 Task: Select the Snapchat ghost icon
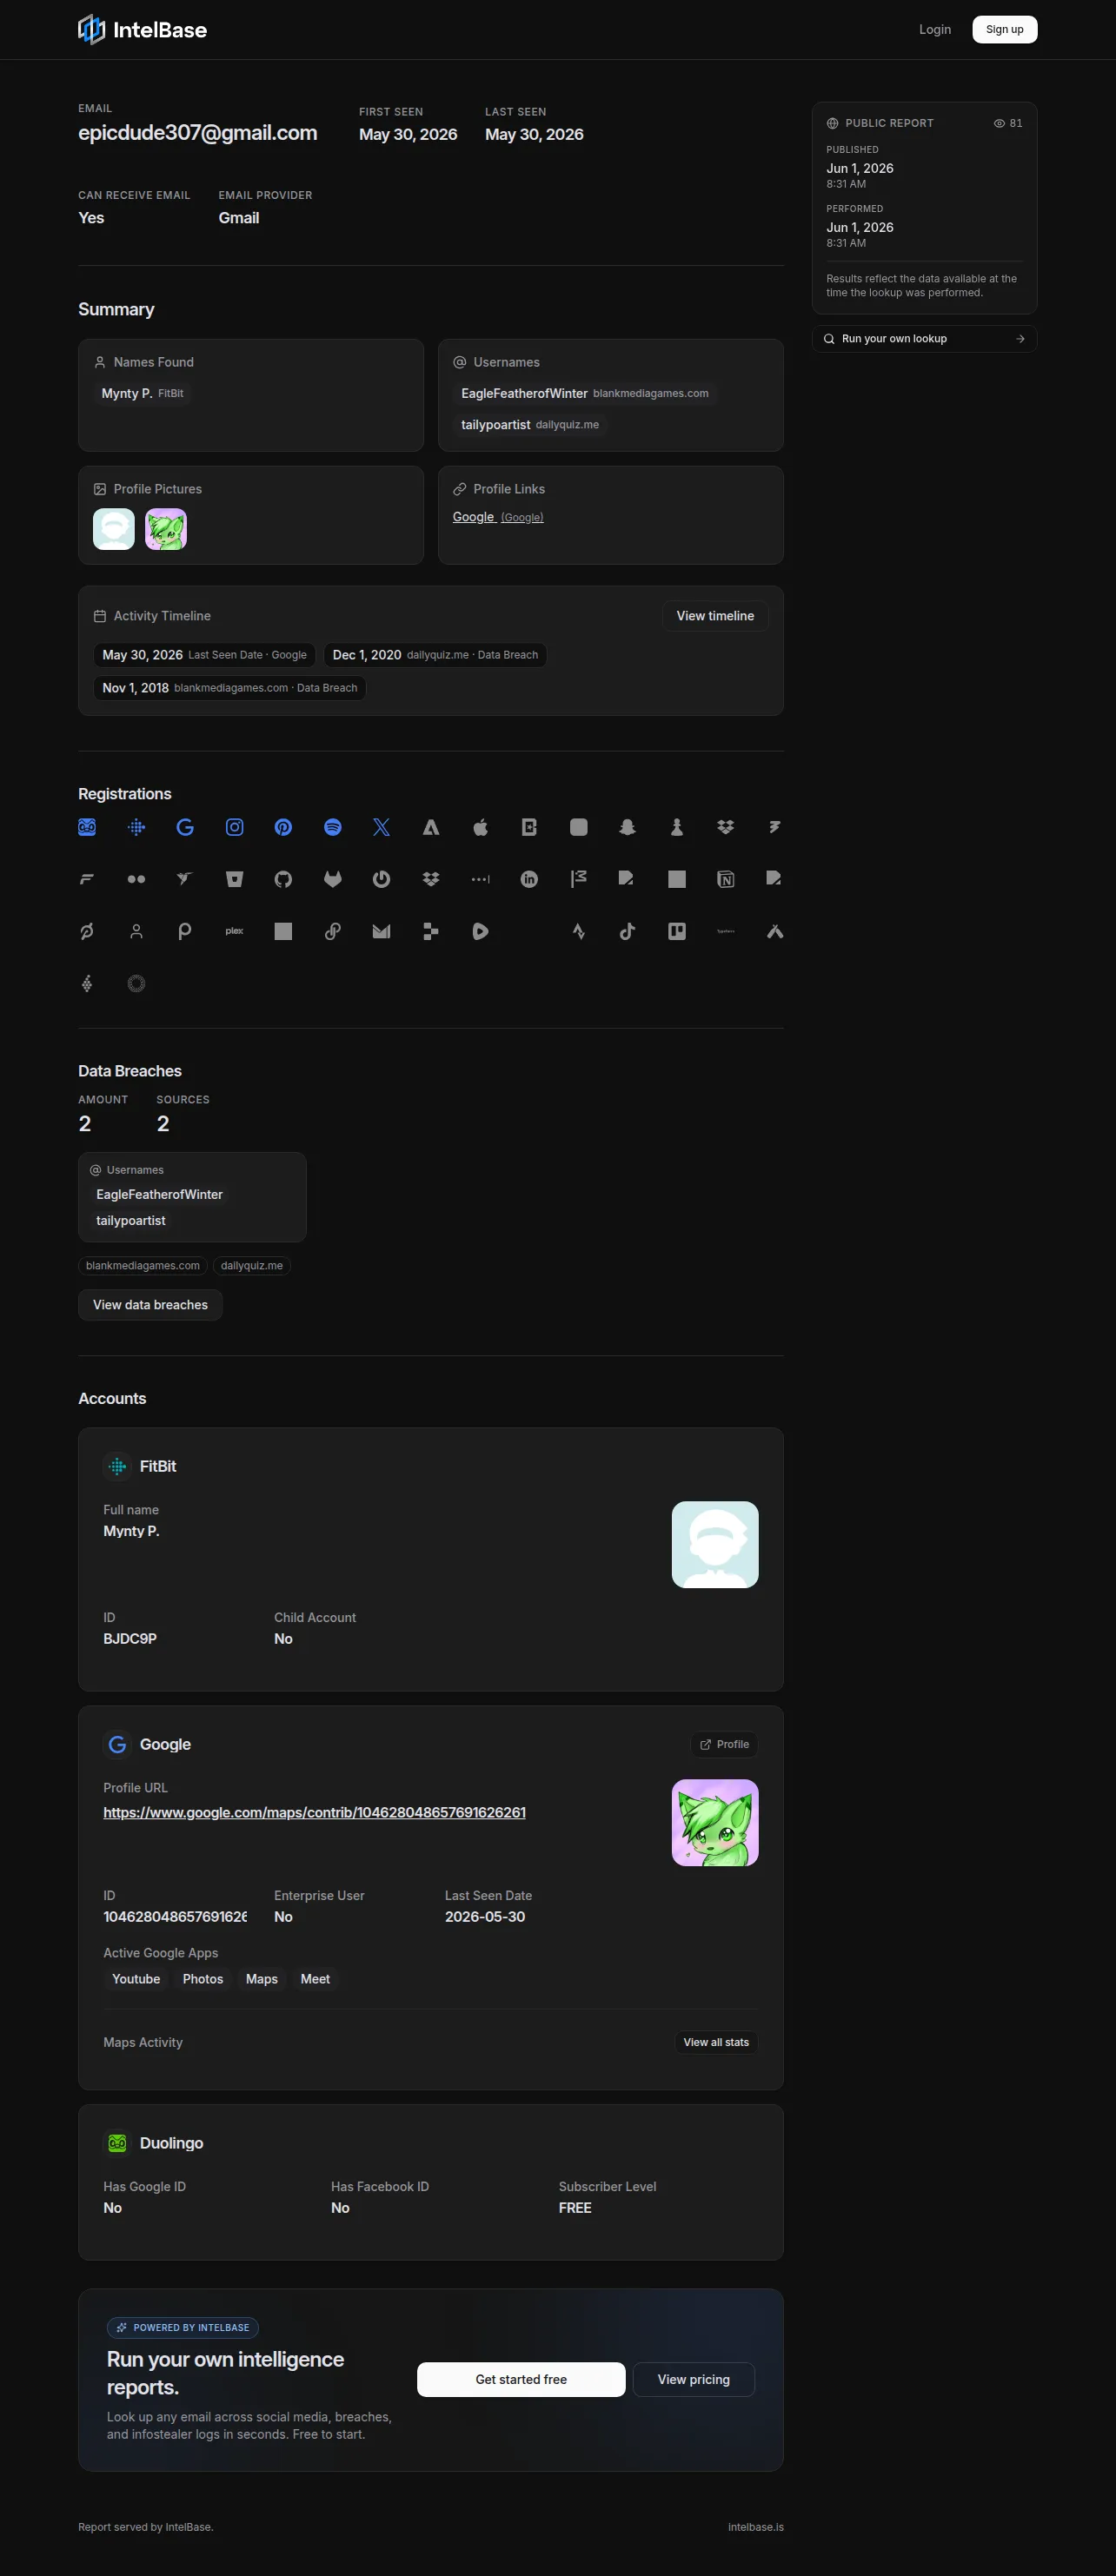(627, 827)
